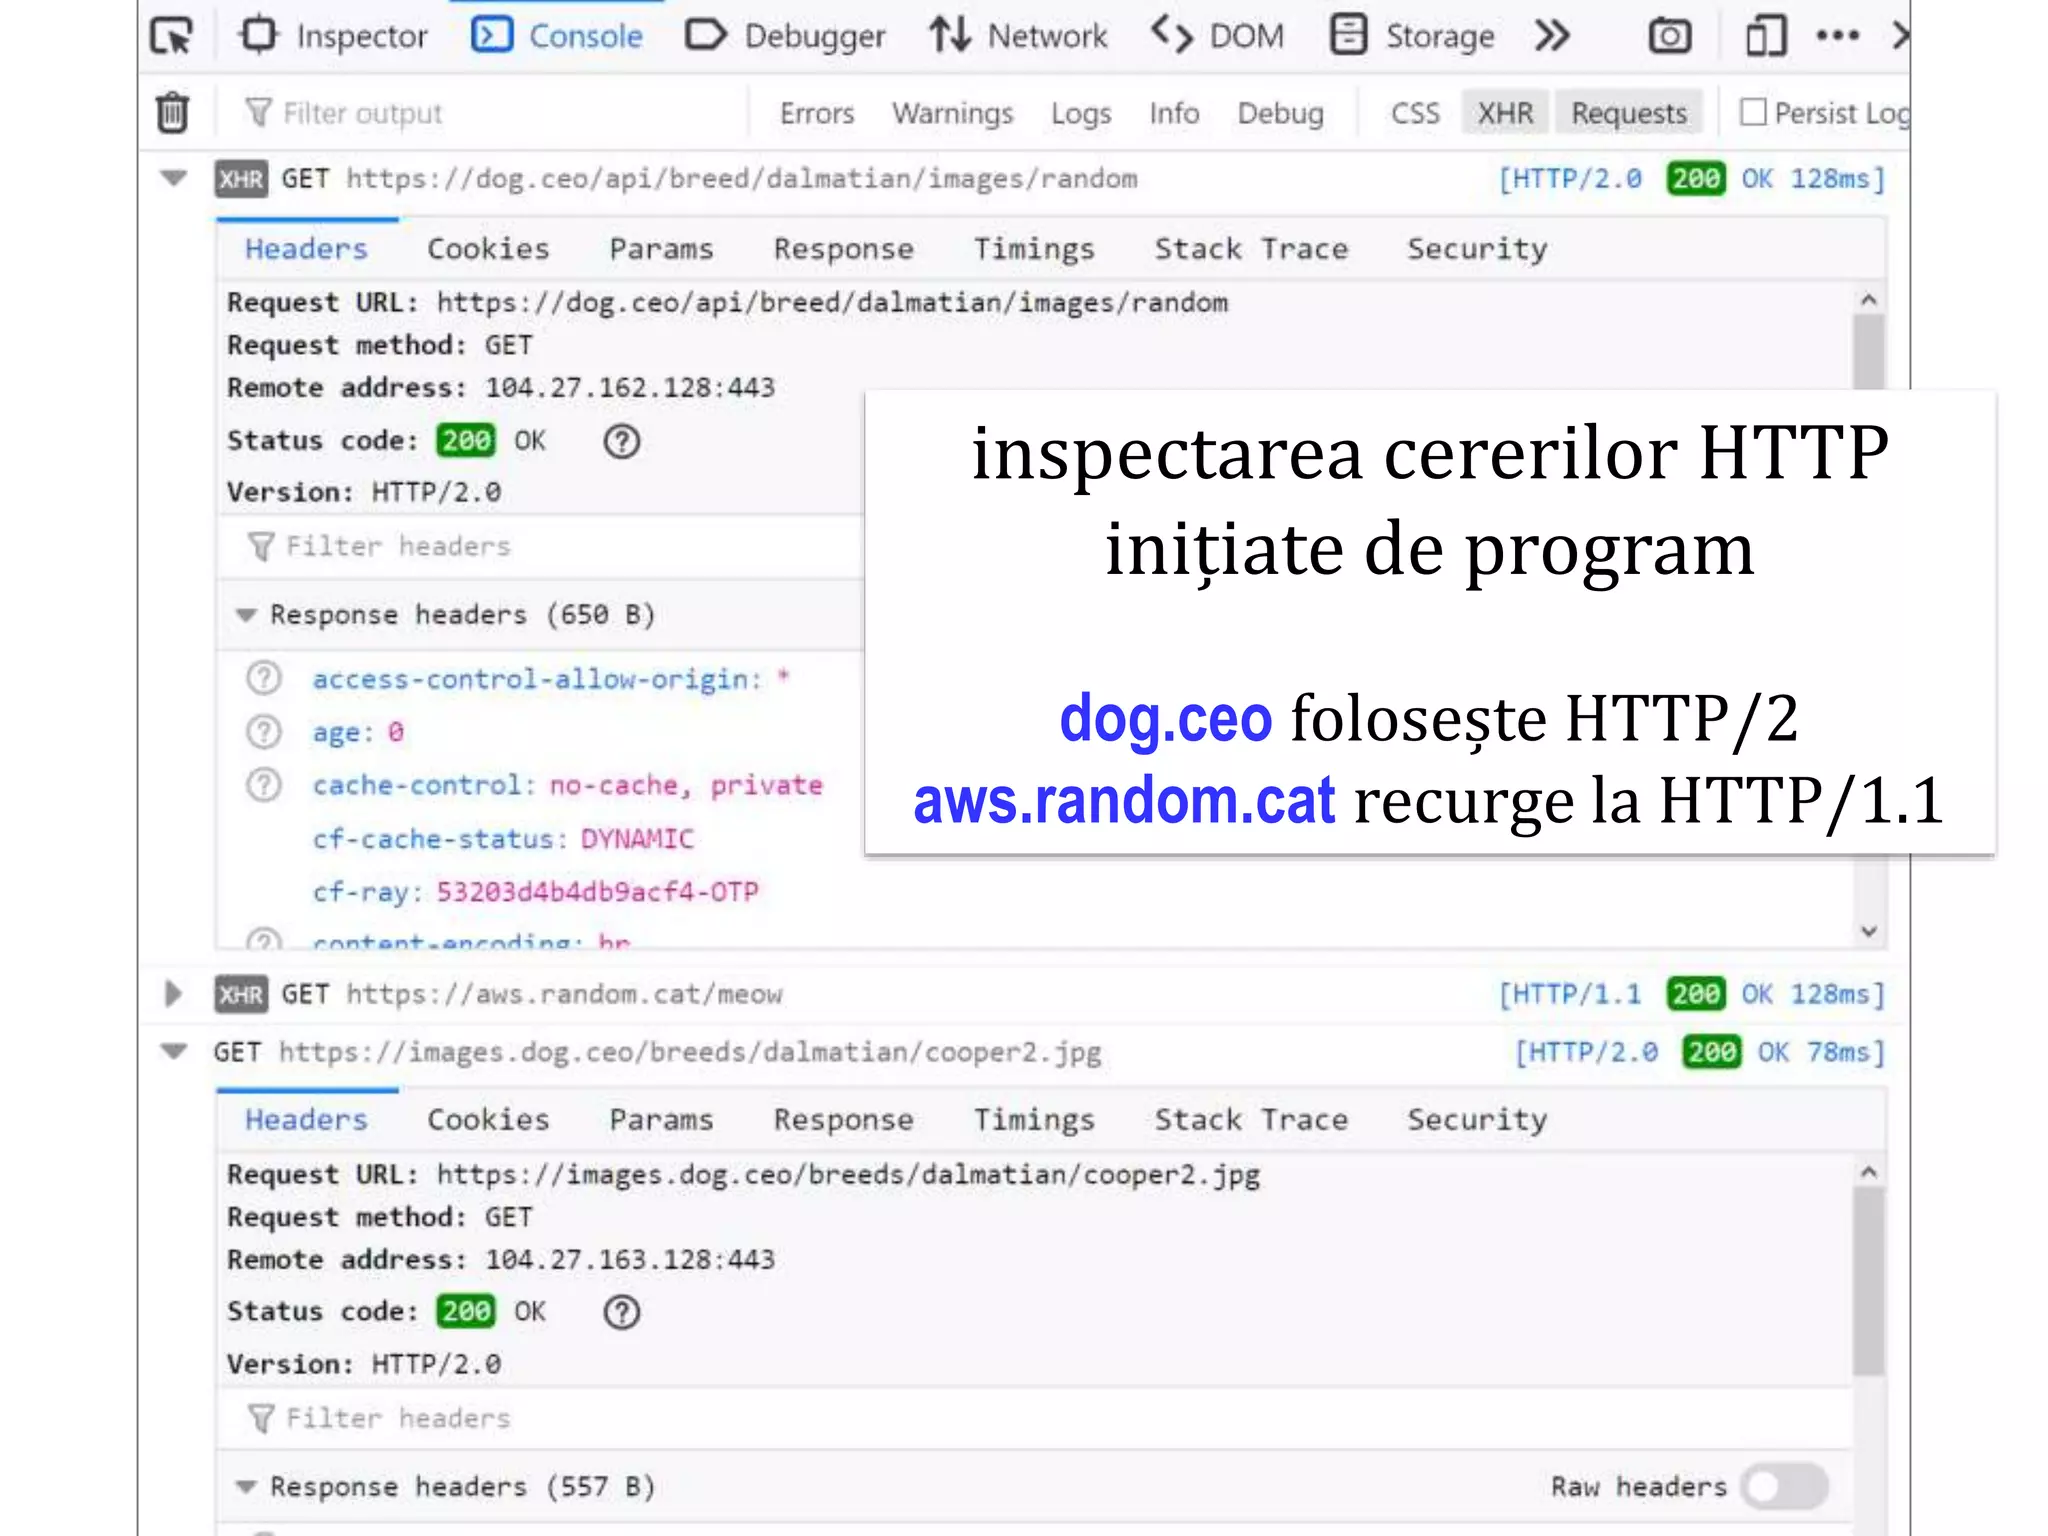
Task: Toggle responsive design mode icon
Action: (x=1765, y=37)
